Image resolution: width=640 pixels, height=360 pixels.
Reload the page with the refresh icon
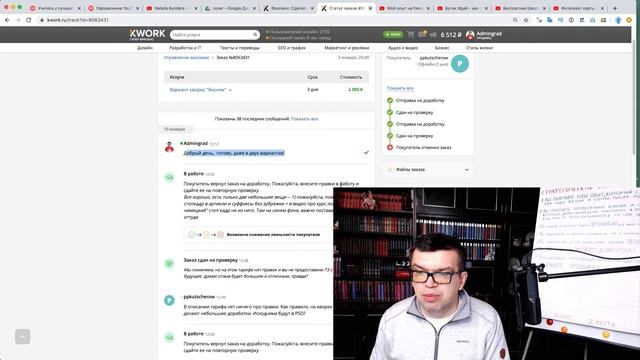tap(29, 20)
